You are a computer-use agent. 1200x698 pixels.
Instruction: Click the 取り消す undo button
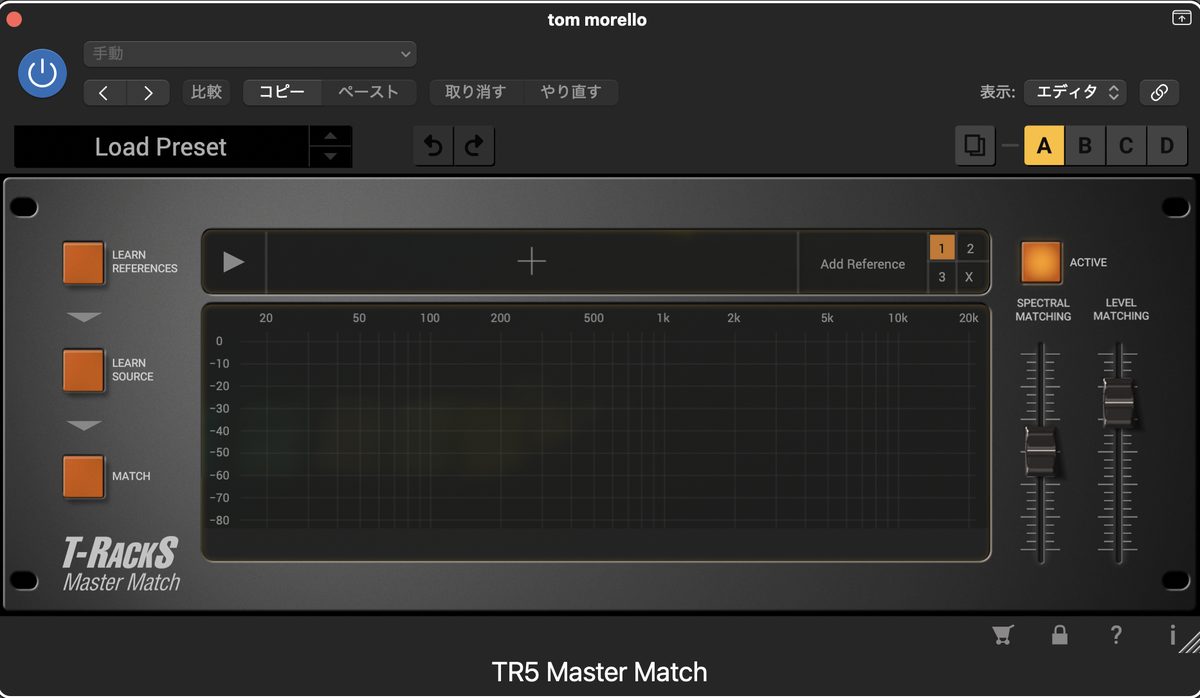point(476,92)
